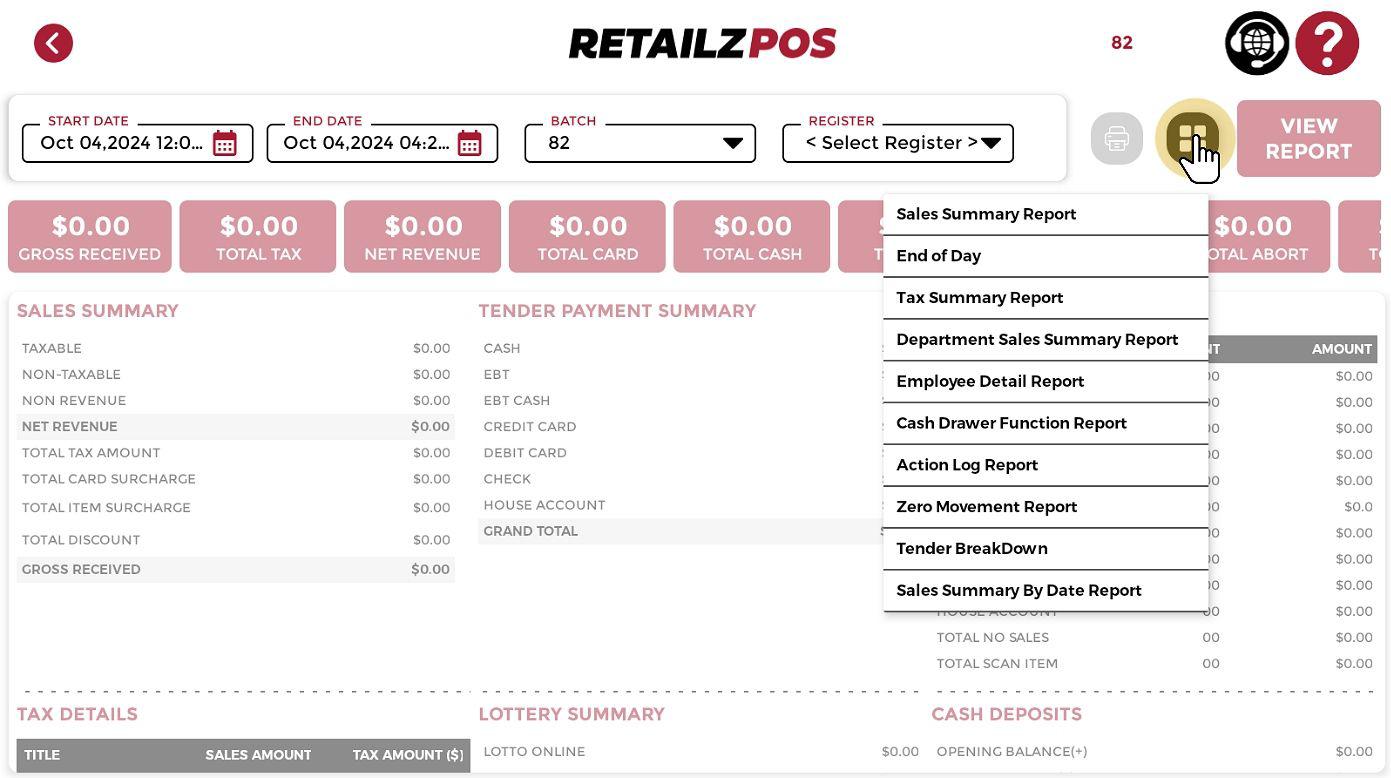Viewport: 1391px width, 778px height.
Task: Click the red back arrow button
Action: click(x=53, y=43)
